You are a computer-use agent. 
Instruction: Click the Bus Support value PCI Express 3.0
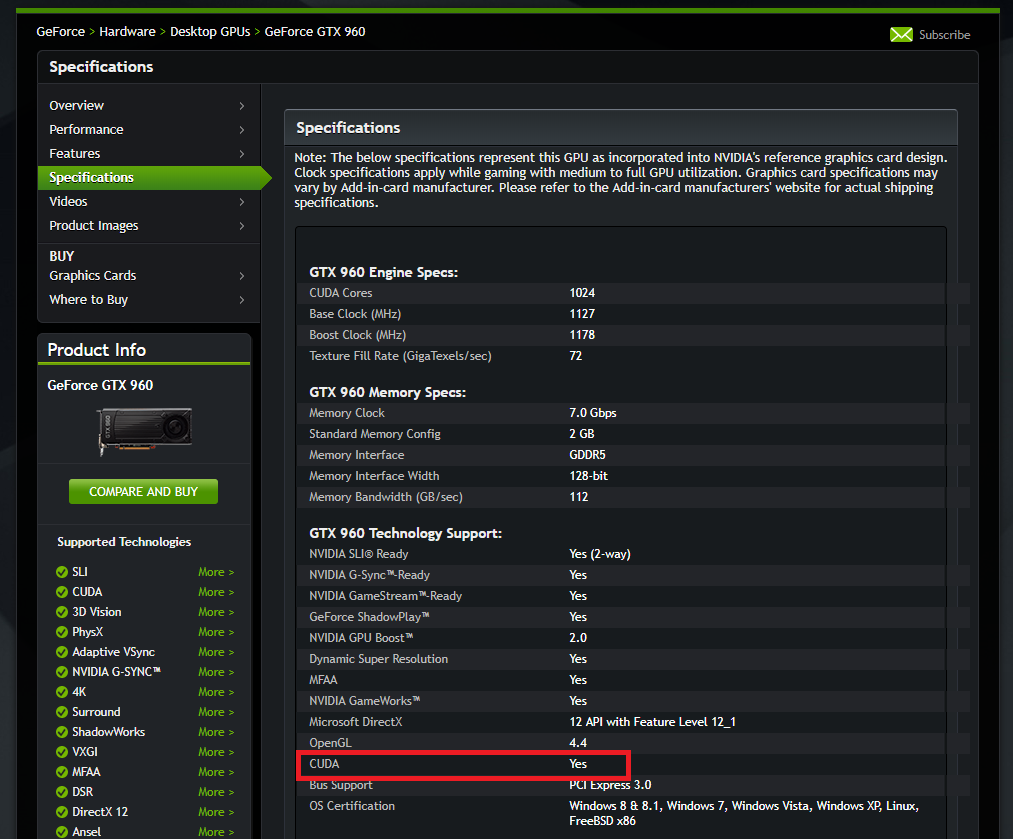(610, 785)
